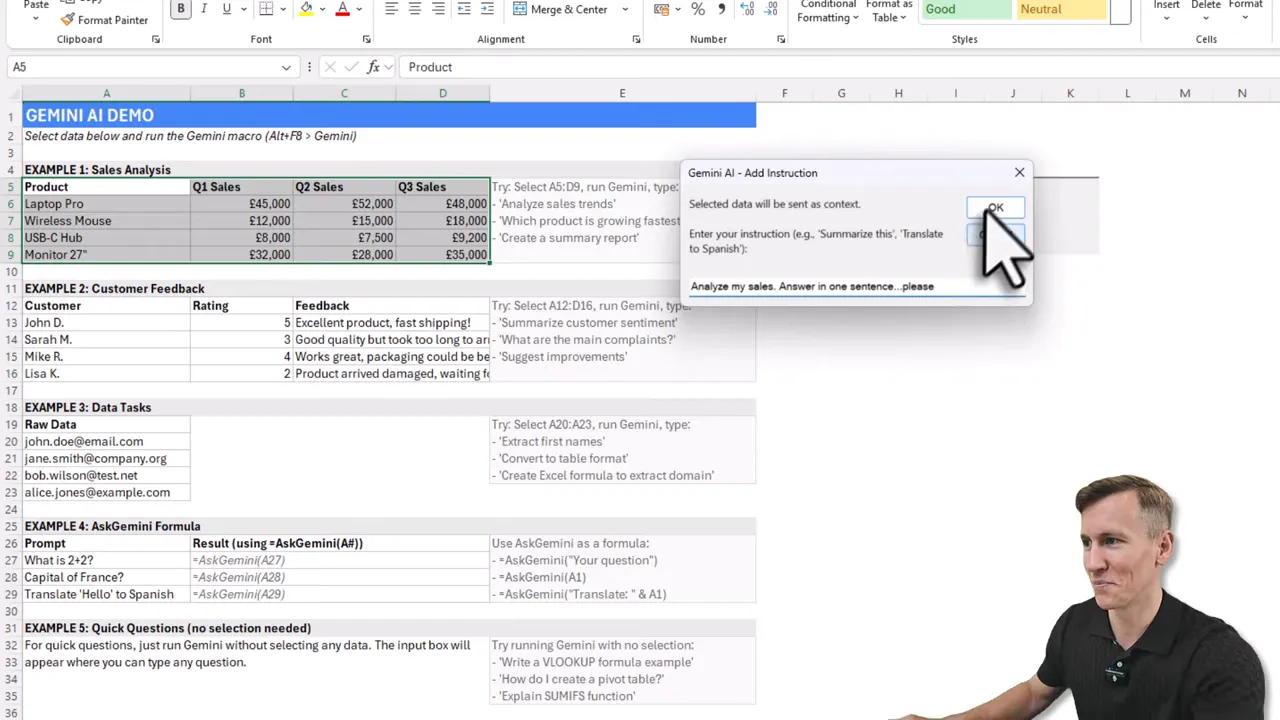This screenshot has height=720, width=1280.
Task: Select the Format Painter tool
Action: pos(104,19)
